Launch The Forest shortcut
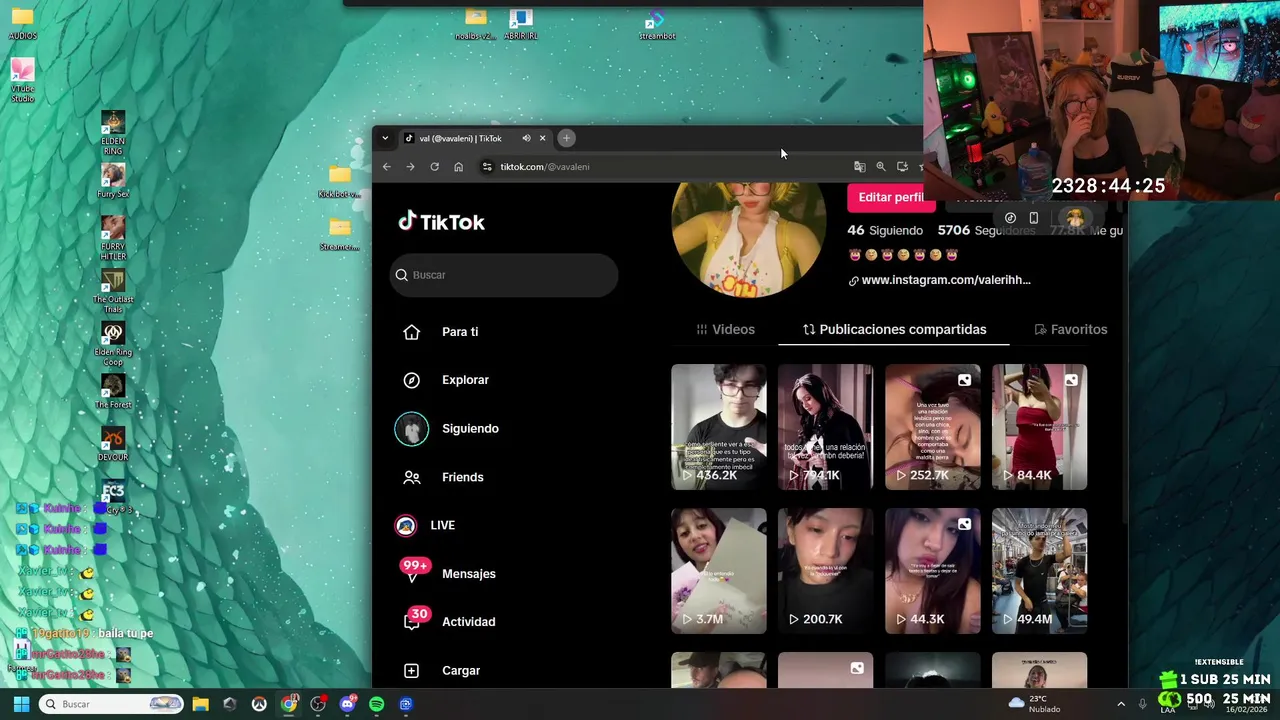1280x720 pixels. (x=113, y=391)
